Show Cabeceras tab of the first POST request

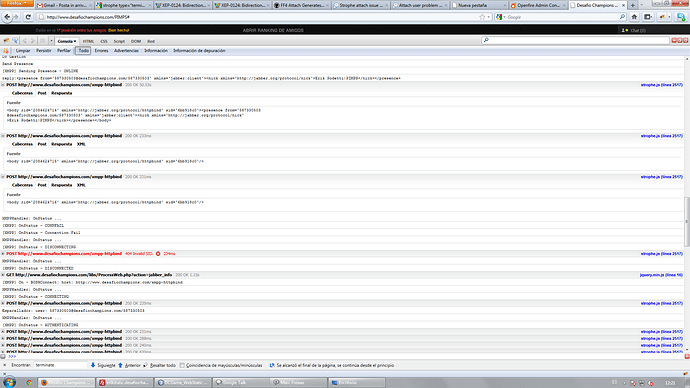(22, 93)
